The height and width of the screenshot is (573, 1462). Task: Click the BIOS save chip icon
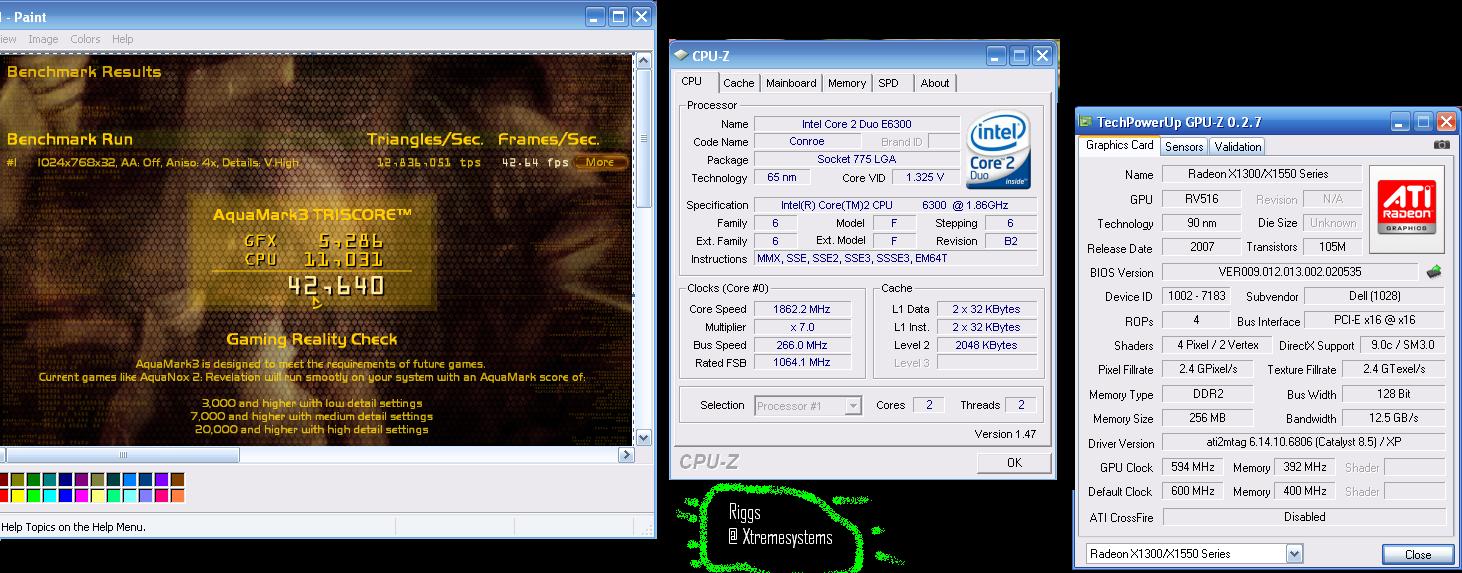(x=1433, y=271)
